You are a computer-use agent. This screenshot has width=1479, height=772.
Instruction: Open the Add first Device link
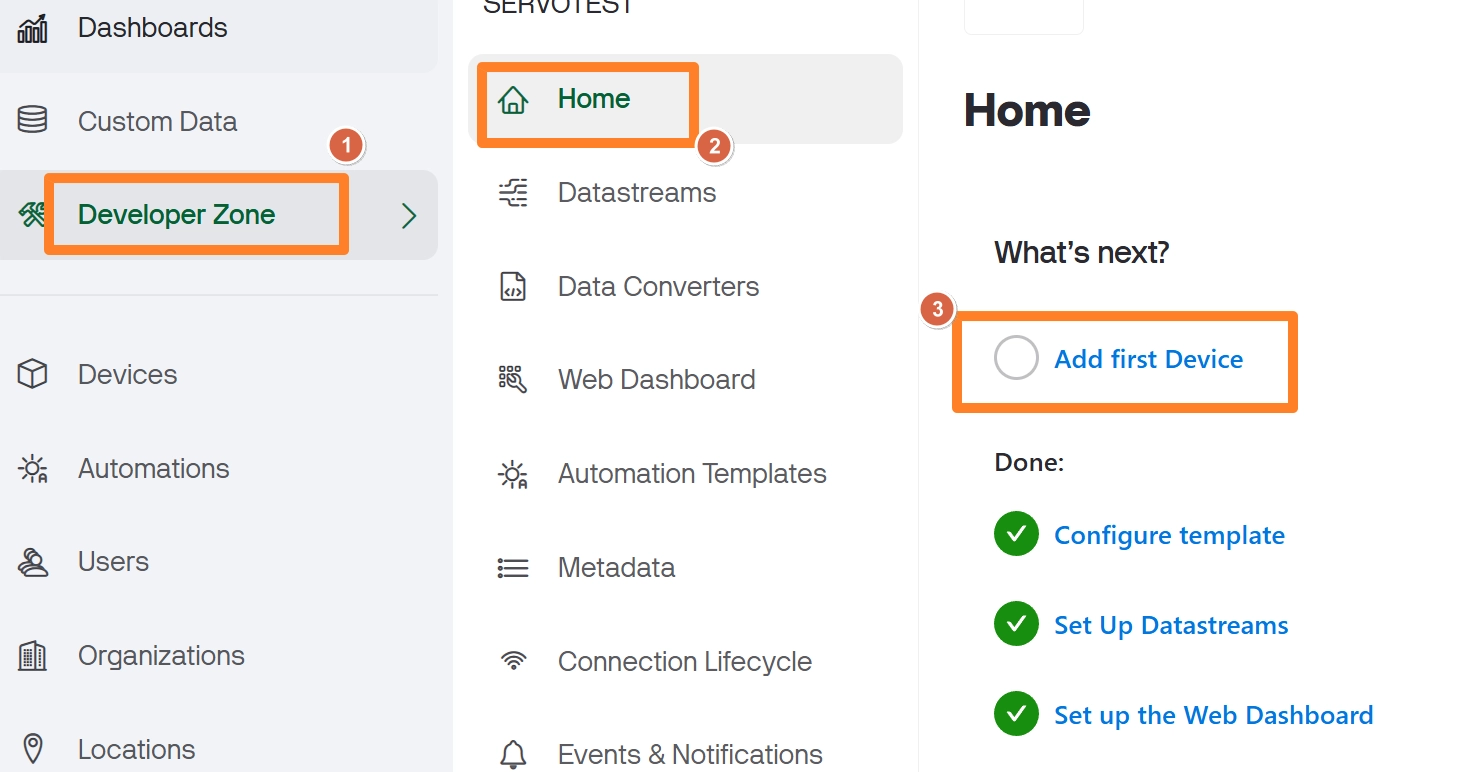click(1149, 359)
